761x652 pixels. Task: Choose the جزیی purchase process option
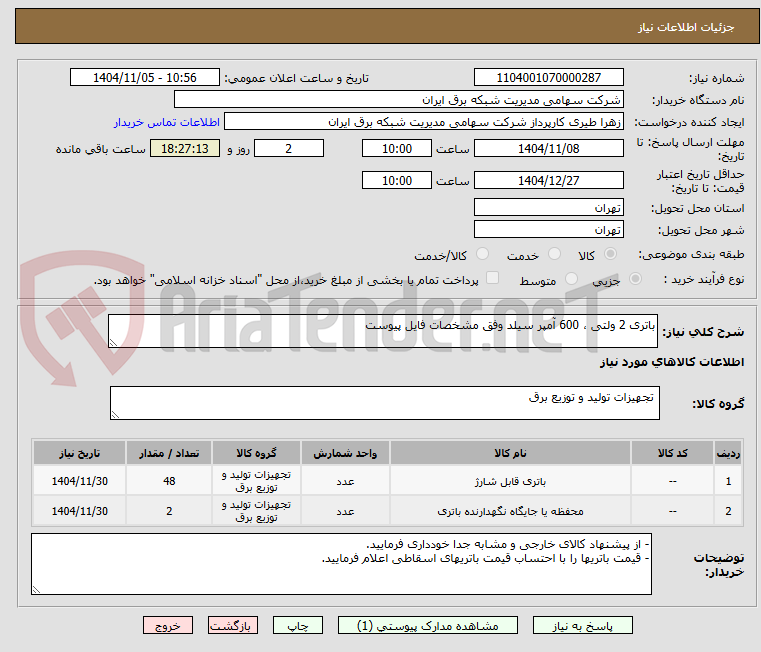pos(635,279)
